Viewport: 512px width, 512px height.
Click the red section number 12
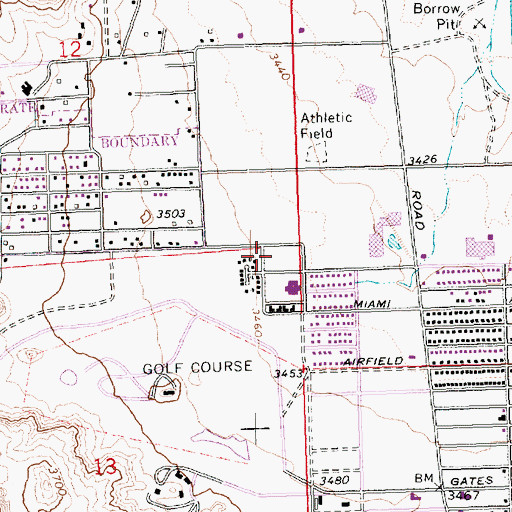point(70,50)
